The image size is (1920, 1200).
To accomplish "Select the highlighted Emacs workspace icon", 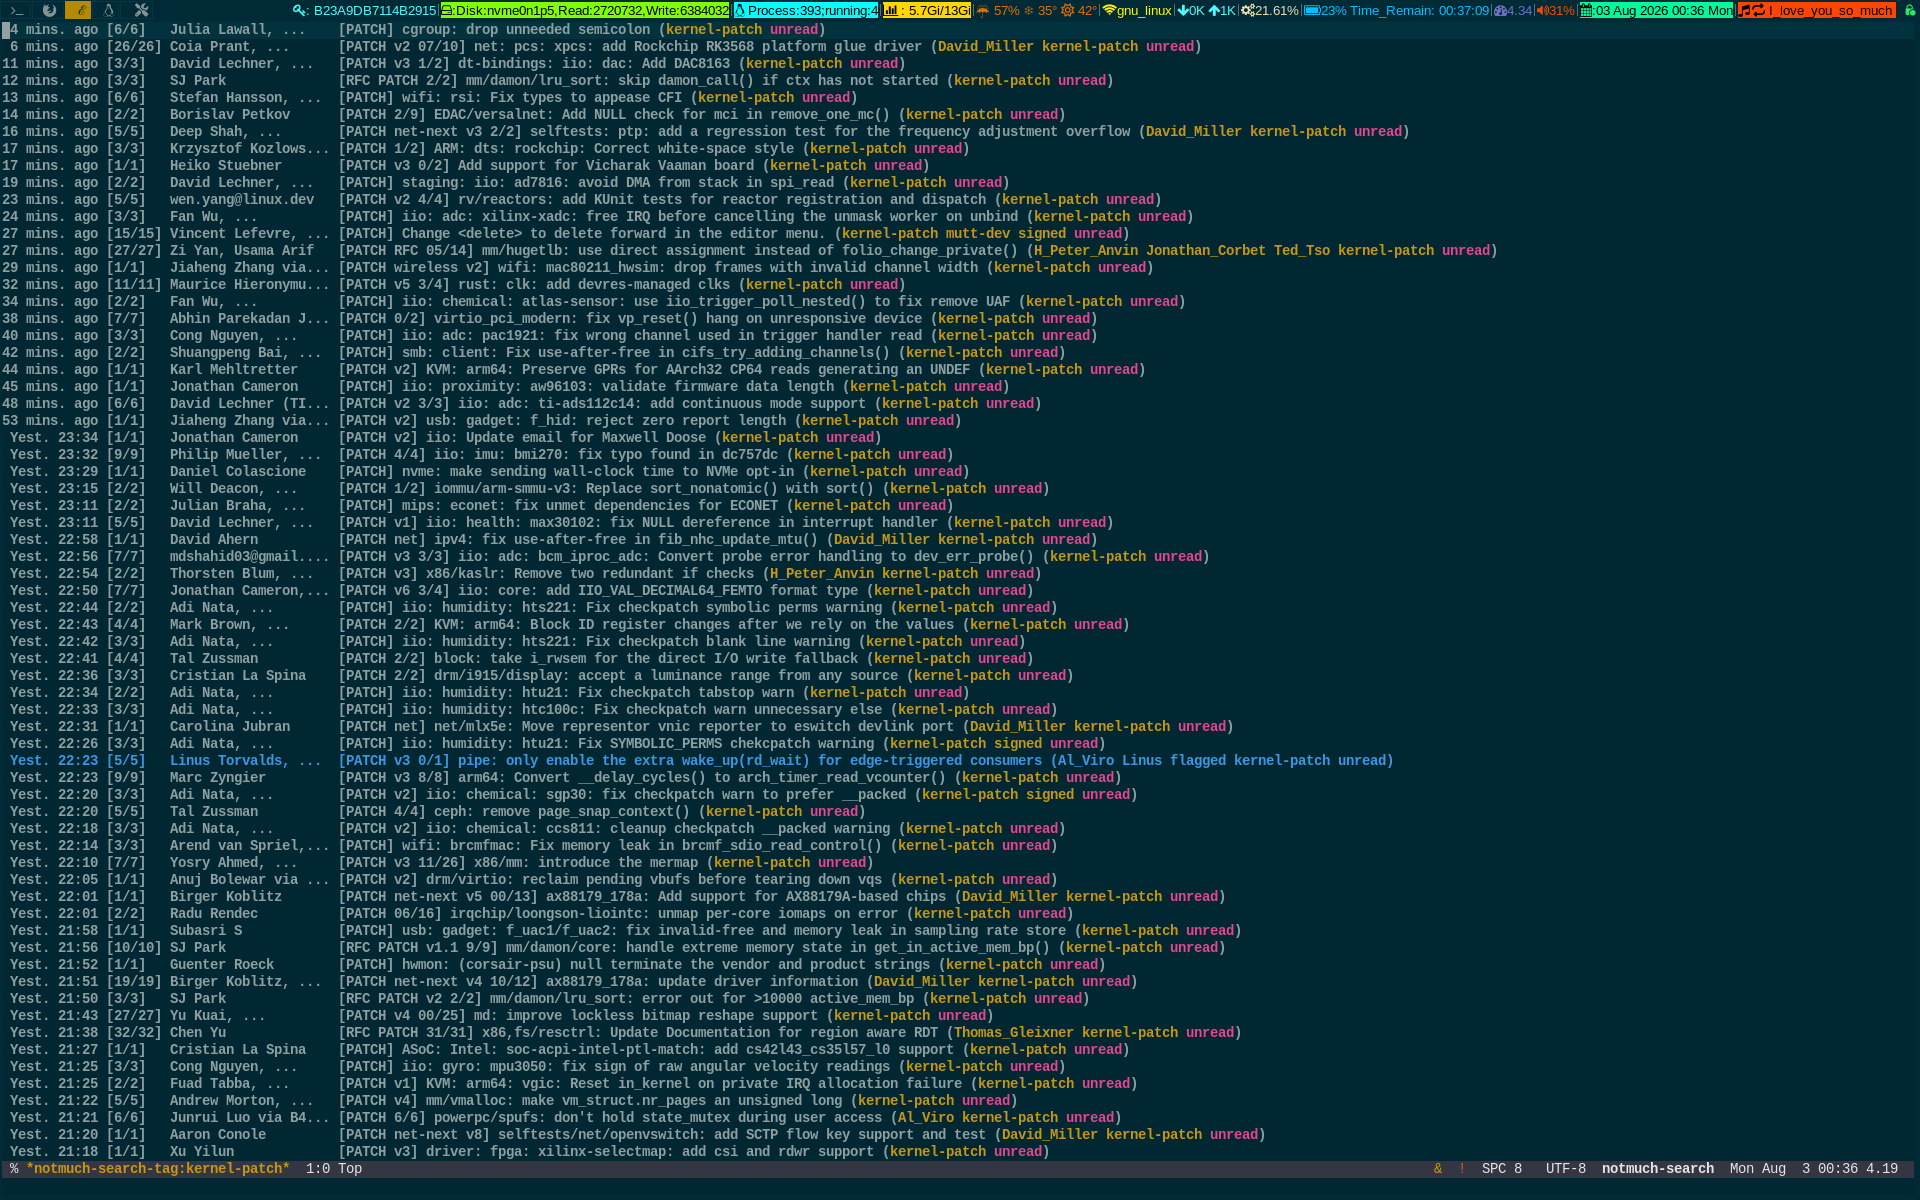I will (78, 10).
